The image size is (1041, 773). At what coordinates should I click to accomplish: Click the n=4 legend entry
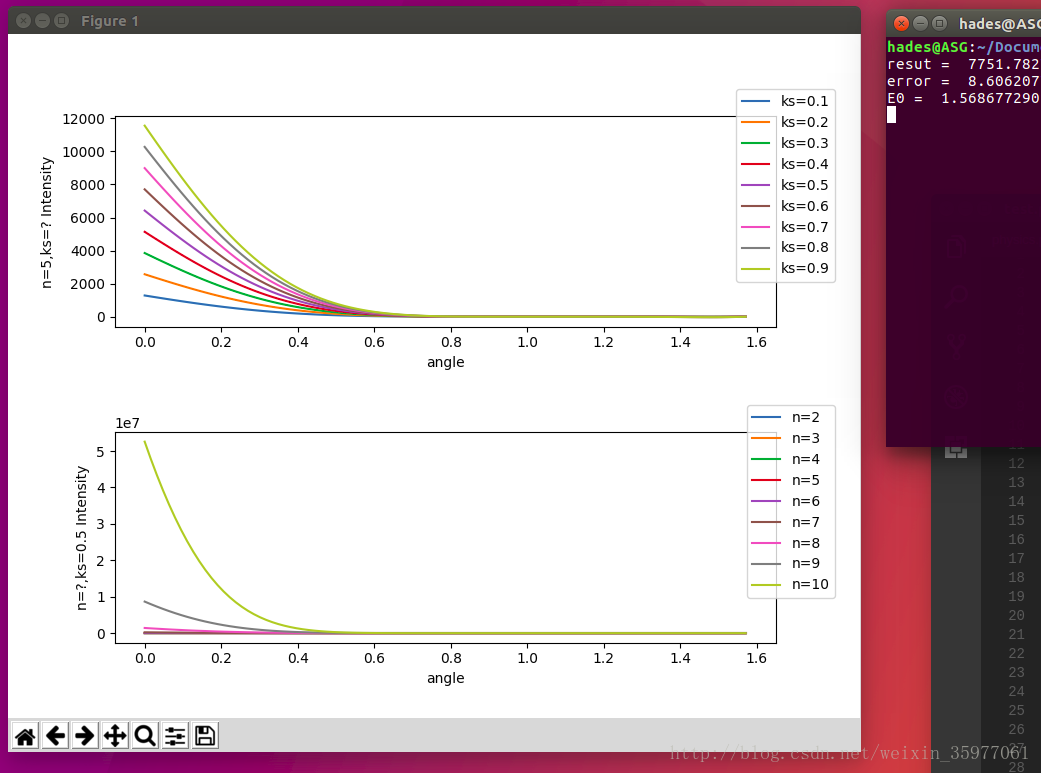[x=785, y=459]
